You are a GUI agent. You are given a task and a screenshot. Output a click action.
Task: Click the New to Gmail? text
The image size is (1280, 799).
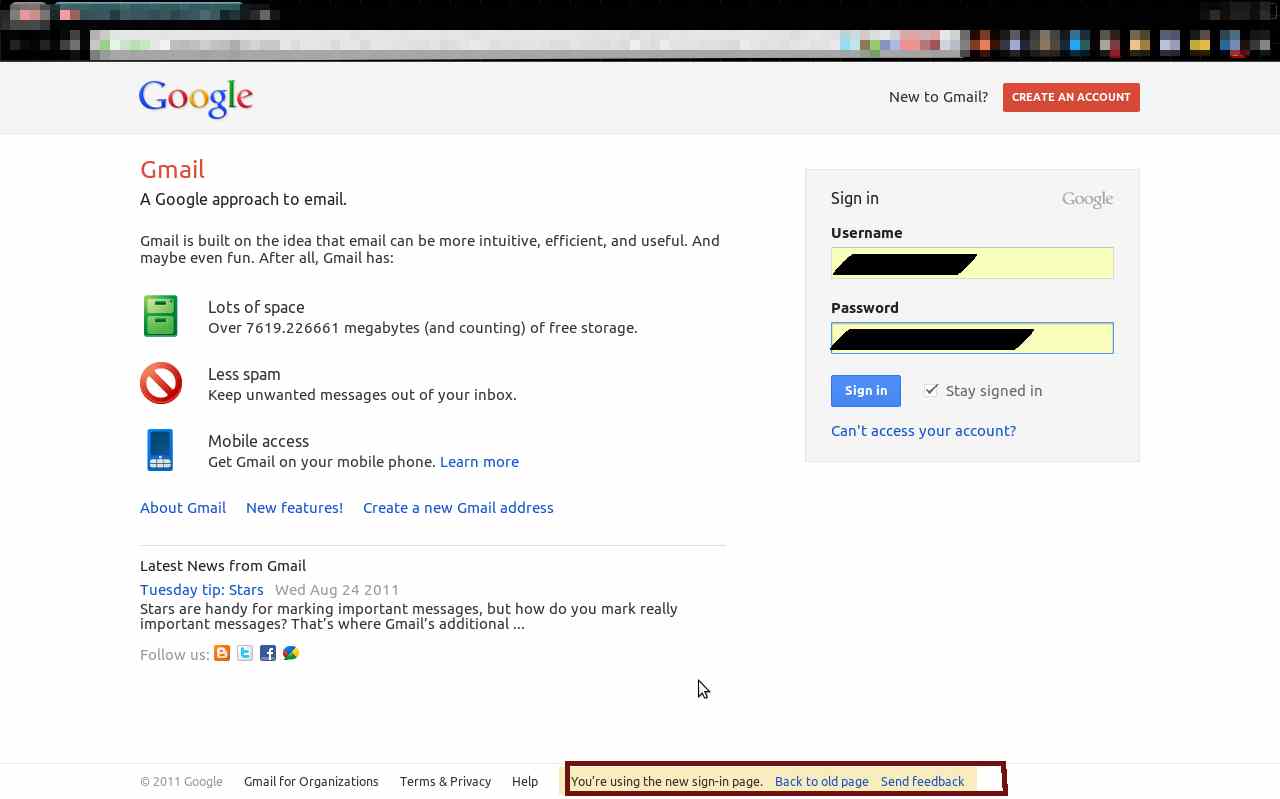coord(938,97)
